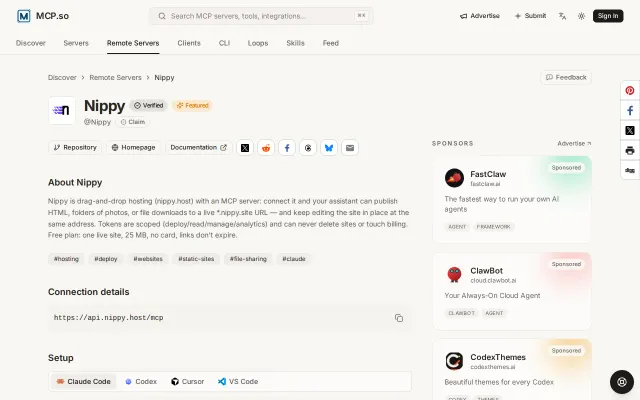Click the search magnifier icon
Viewport: 640px width, 400px height.
click(162, 16)
